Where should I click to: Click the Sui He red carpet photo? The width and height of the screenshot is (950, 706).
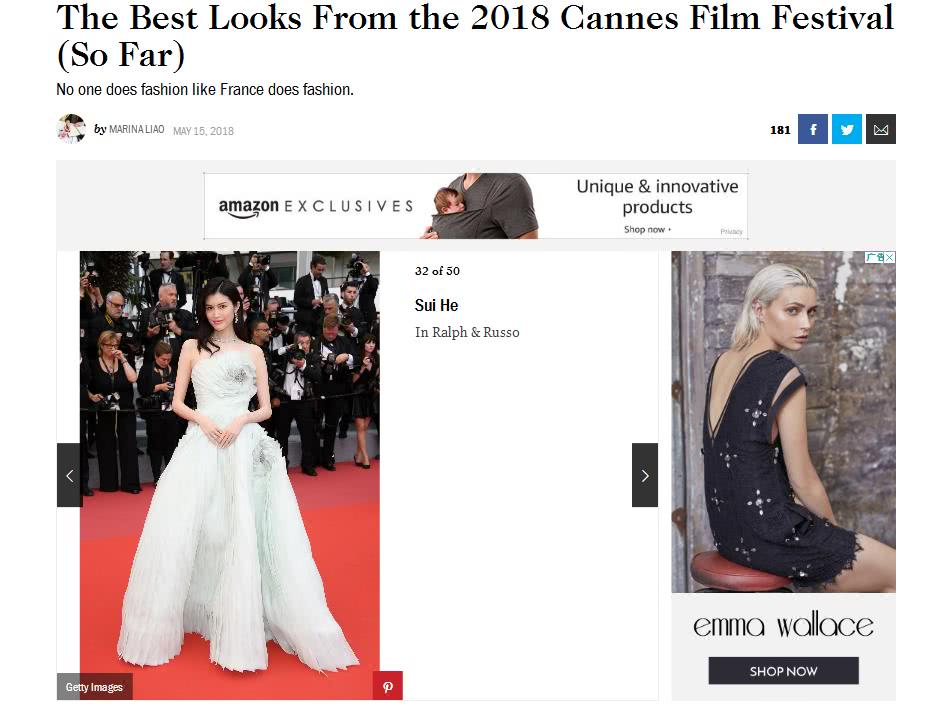(x=230, y=475)
